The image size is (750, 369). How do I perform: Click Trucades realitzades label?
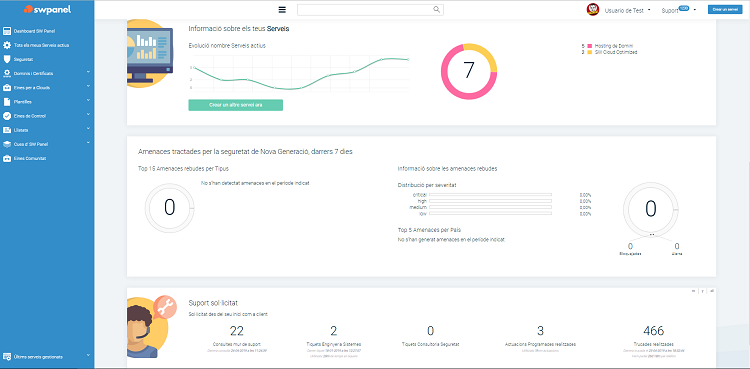(653, 344)
